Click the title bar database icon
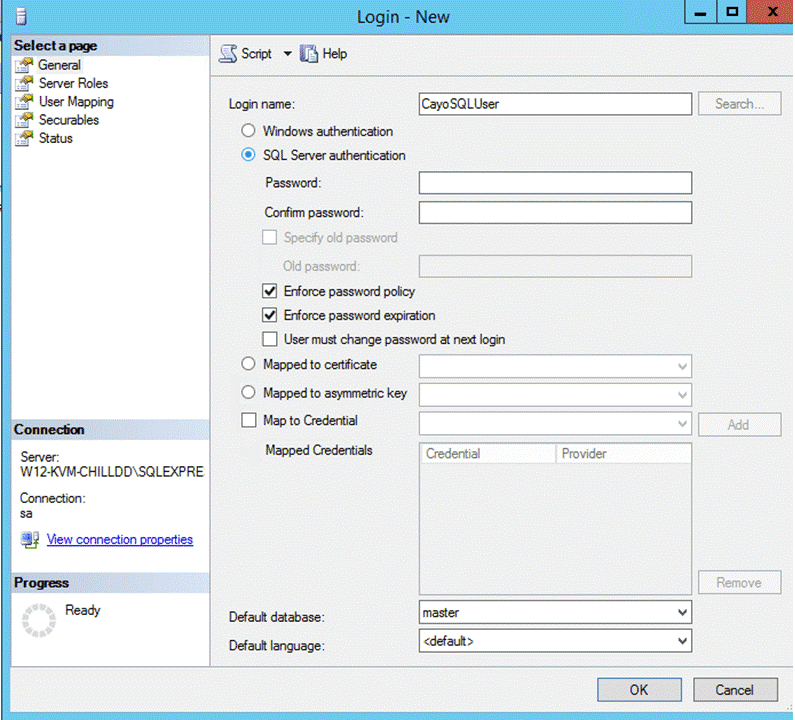The width and height of the screenshot is (795, 720). click(x=21, y=16)
